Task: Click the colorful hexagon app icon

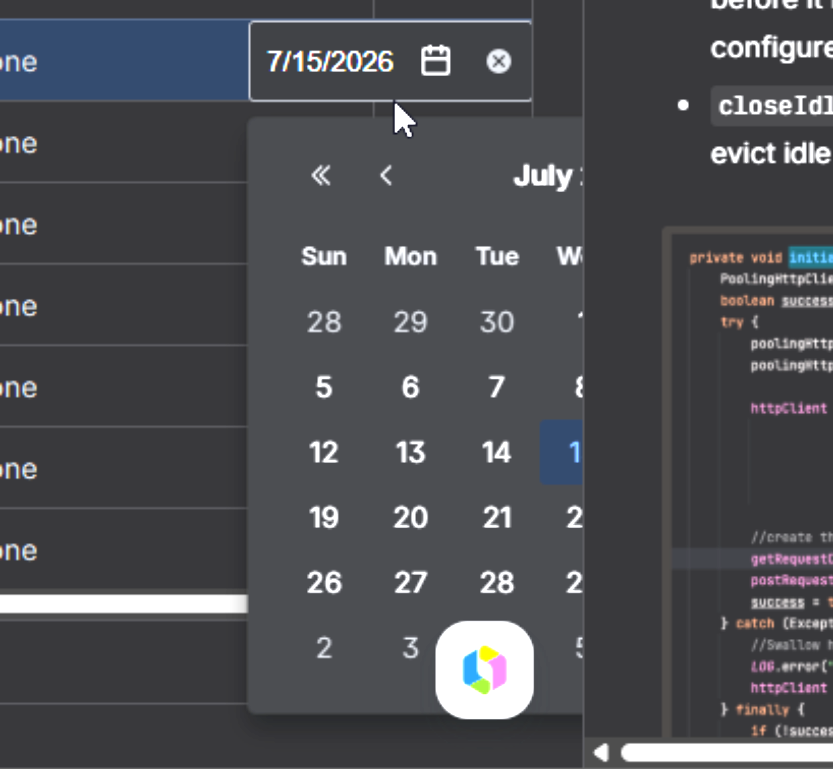Action: 484,670
